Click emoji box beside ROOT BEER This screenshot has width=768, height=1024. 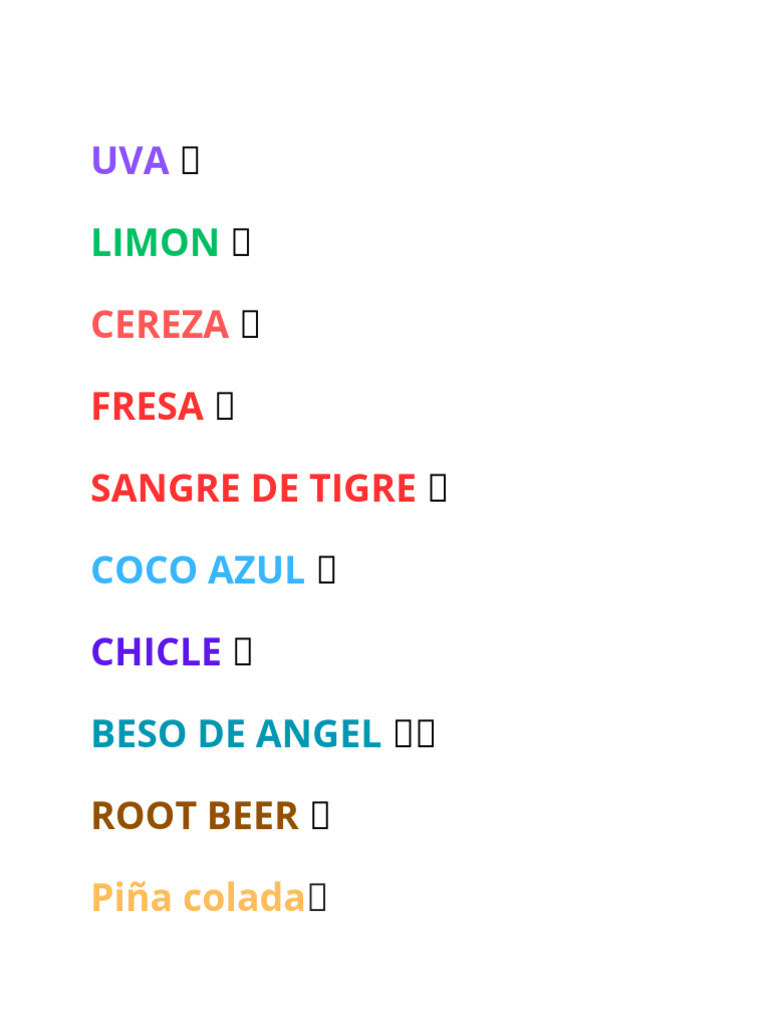pos(320,815)
